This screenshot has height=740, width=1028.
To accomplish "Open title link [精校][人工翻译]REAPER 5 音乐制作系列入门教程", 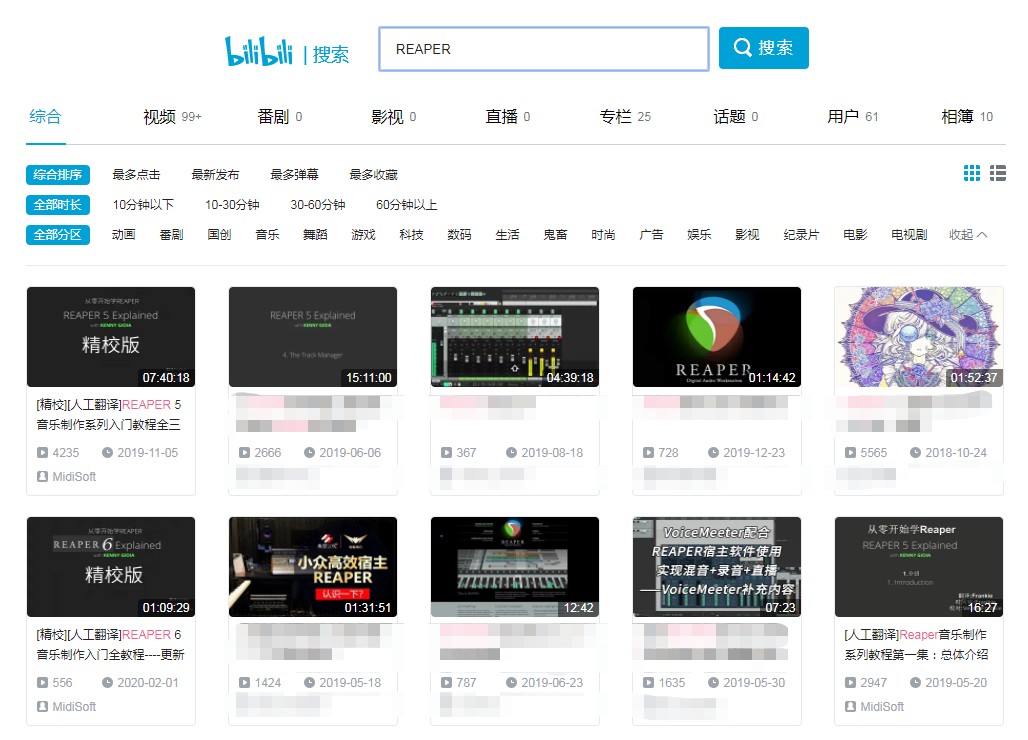I will point(109,415).
